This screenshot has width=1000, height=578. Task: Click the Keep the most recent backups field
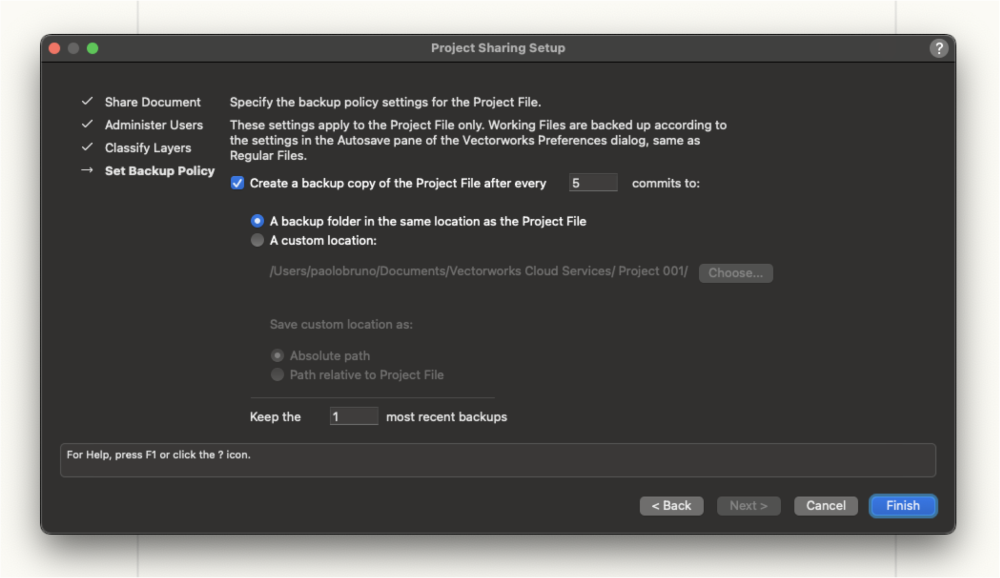point(354,417)
